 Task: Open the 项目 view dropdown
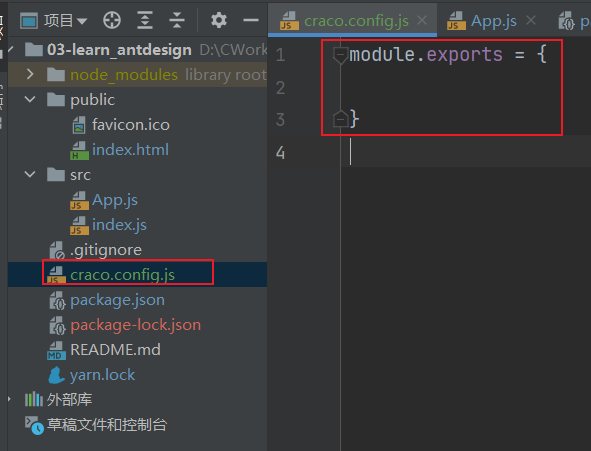click(x=65, y=20)
